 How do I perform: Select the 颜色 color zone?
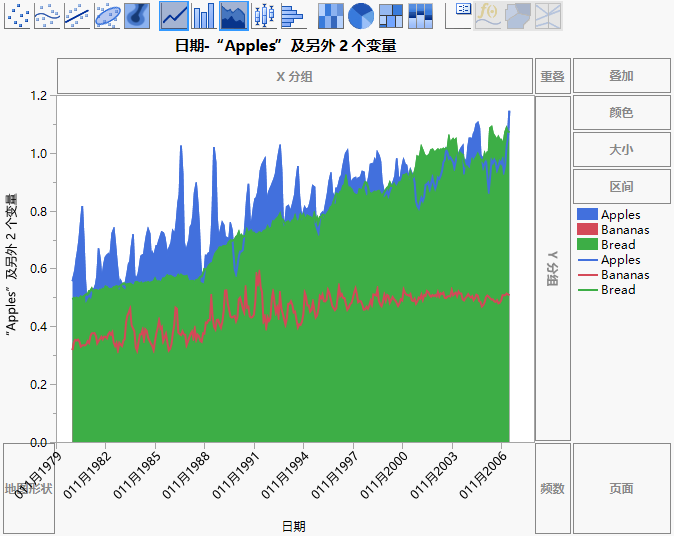621,113
